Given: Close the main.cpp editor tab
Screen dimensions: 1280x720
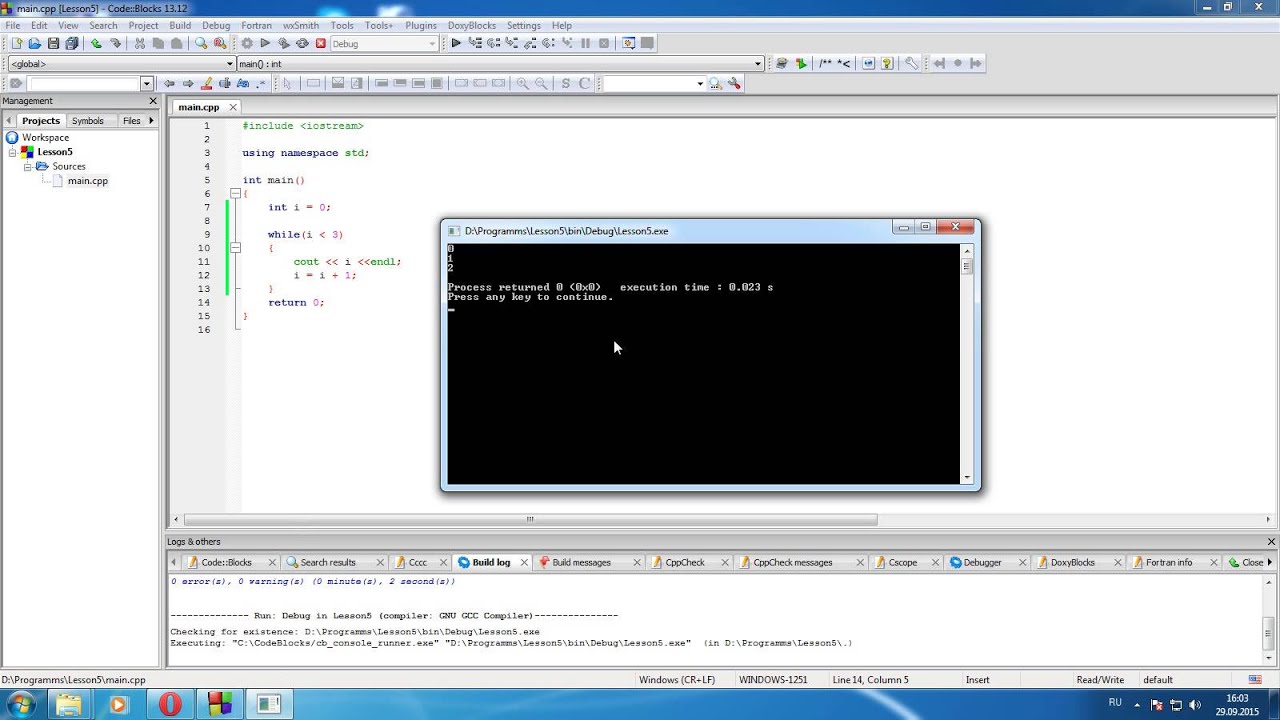Looking at the screenshot, I should 233,107.
